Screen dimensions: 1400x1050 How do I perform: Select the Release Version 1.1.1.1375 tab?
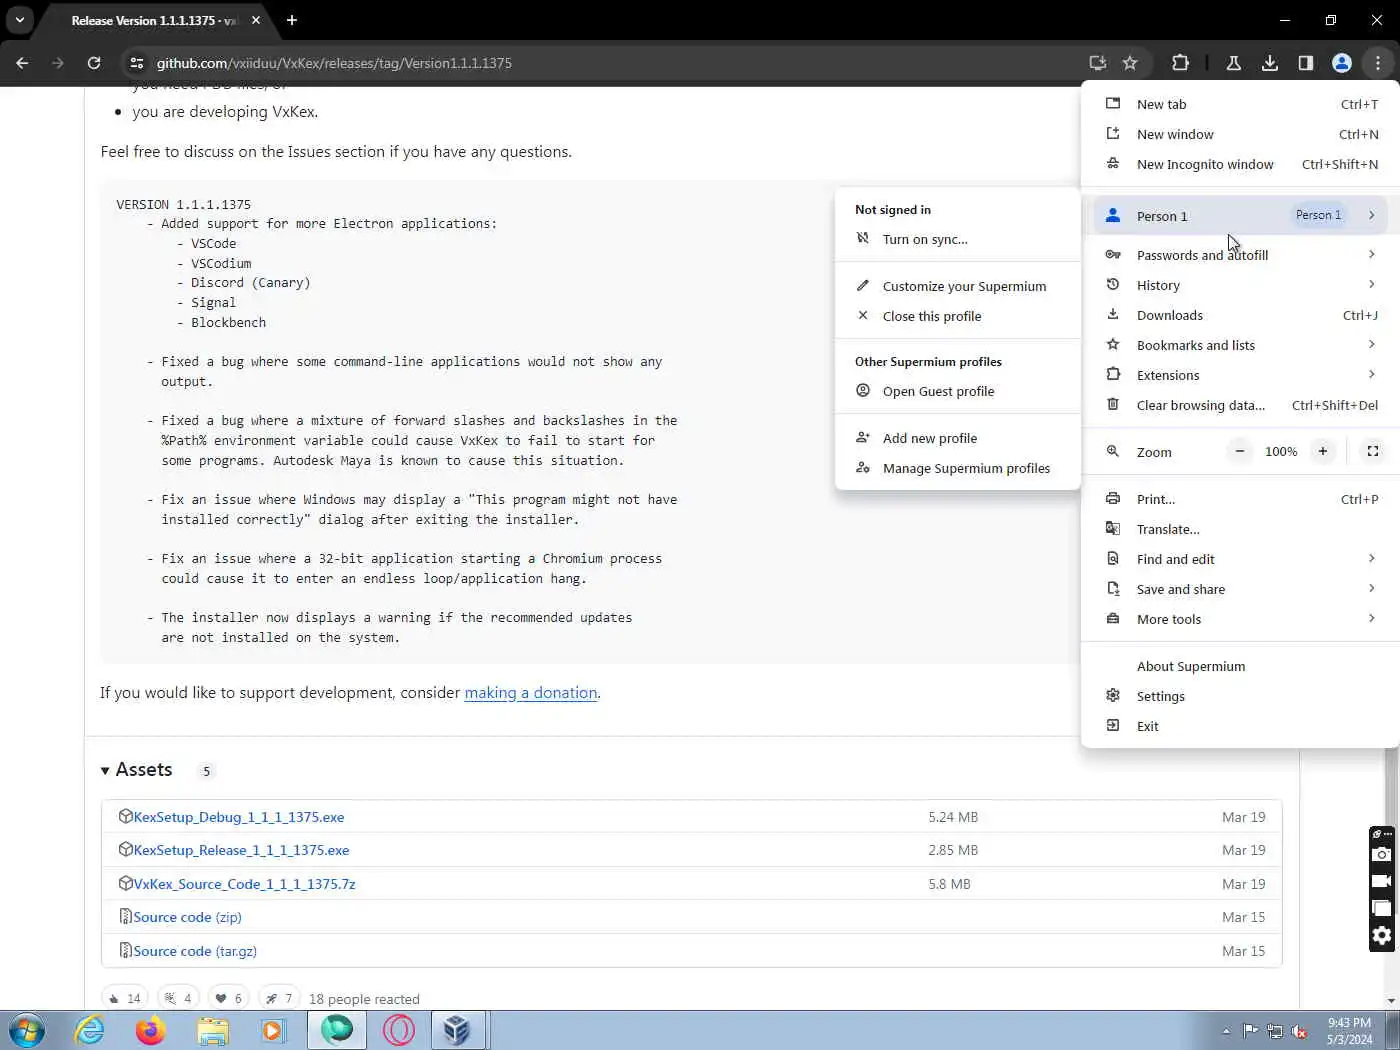point(155,20)
